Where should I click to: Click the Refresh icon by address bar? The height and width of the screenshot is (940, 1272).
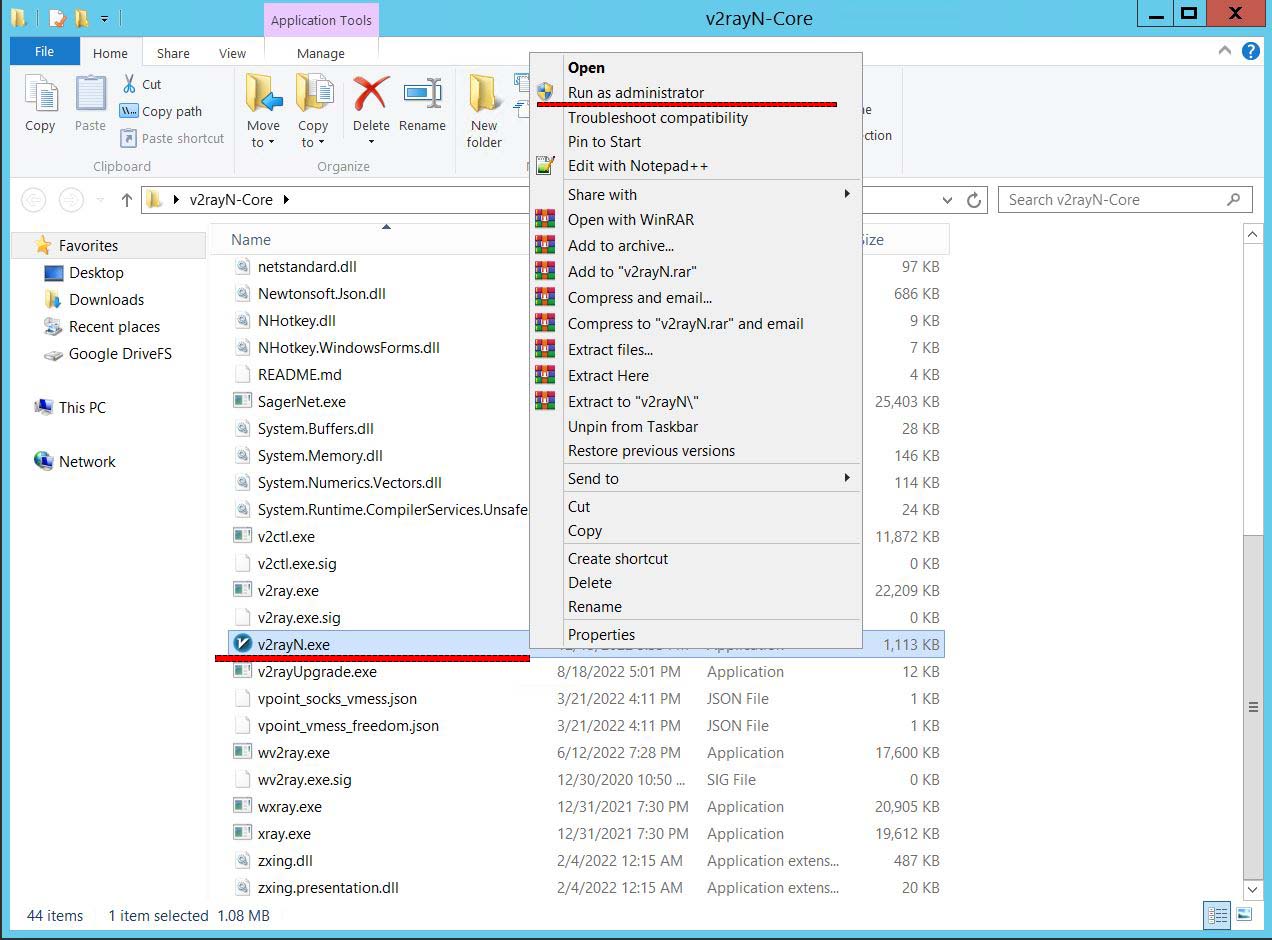point(974,200)
